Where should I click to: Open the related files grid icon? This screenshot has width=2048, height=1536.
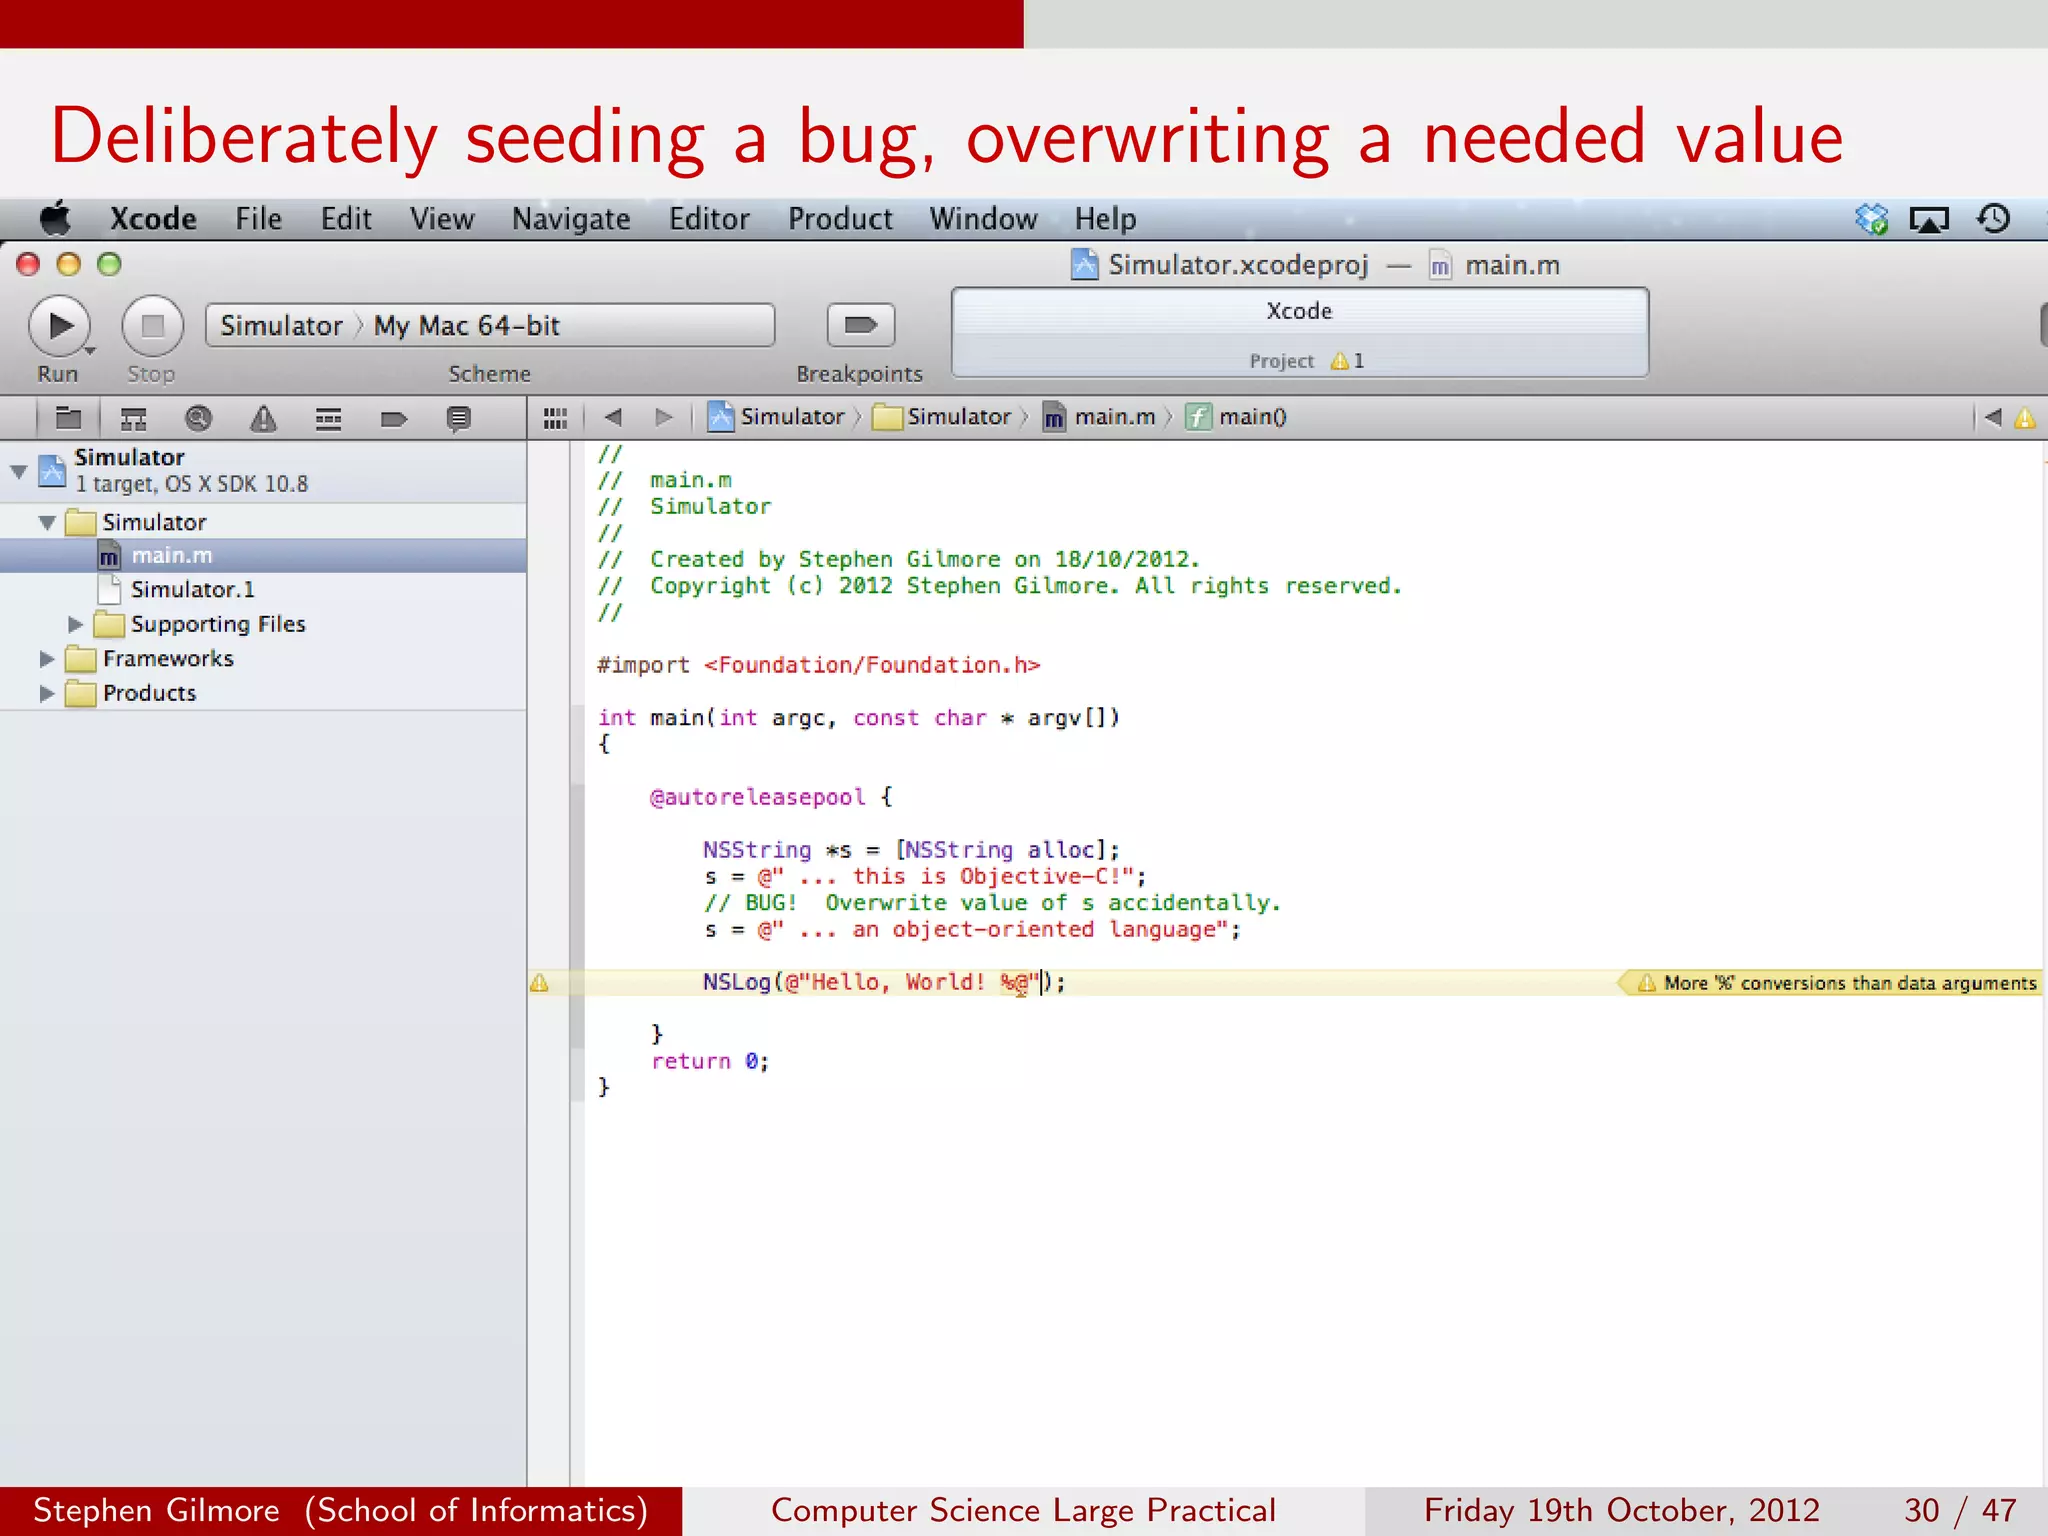[x=555, y=418]
